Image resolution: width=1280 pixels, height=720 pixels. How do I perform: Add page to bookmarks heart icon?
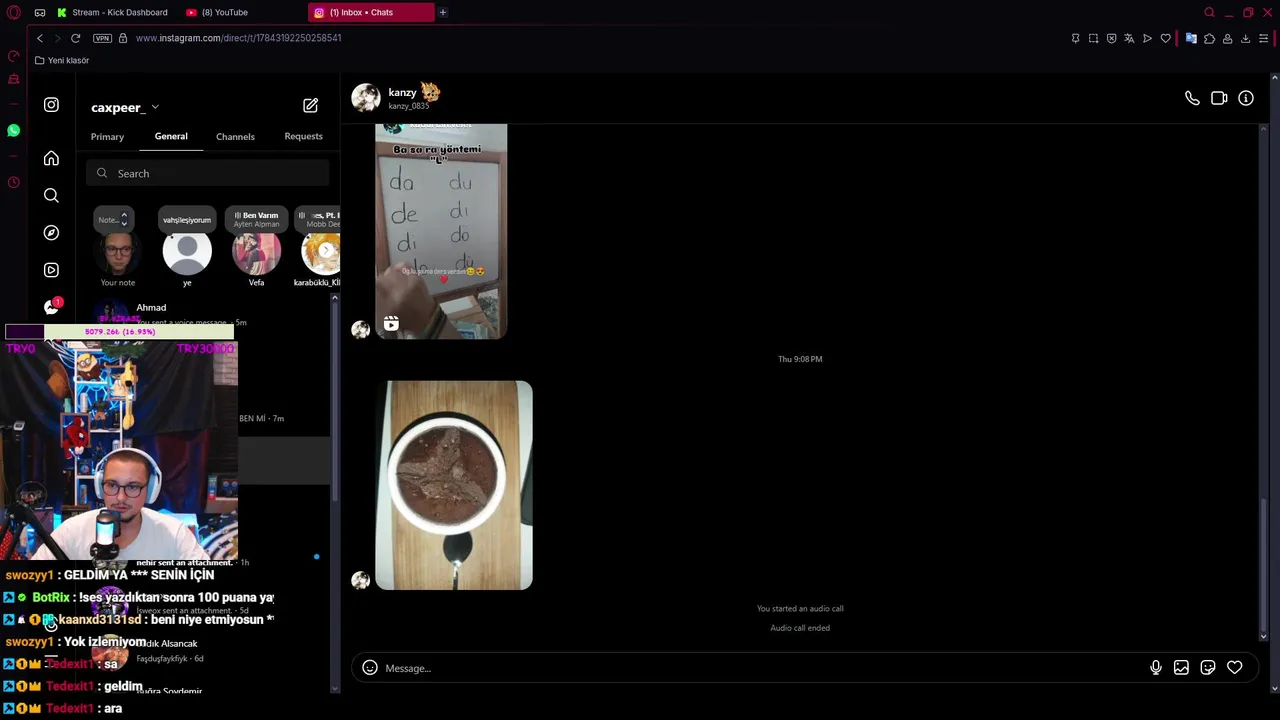(x=1165, y=38)
